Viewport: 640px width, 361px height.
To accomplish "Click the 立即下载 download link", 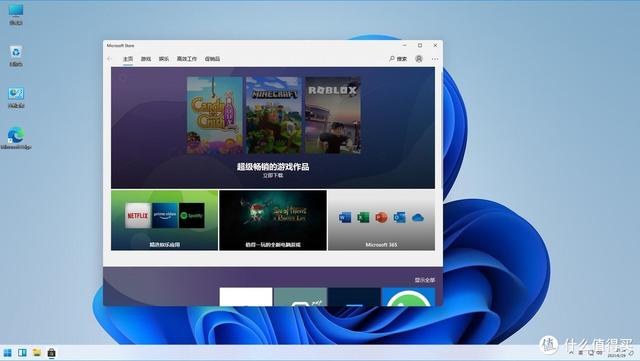I will coord(273,175).
